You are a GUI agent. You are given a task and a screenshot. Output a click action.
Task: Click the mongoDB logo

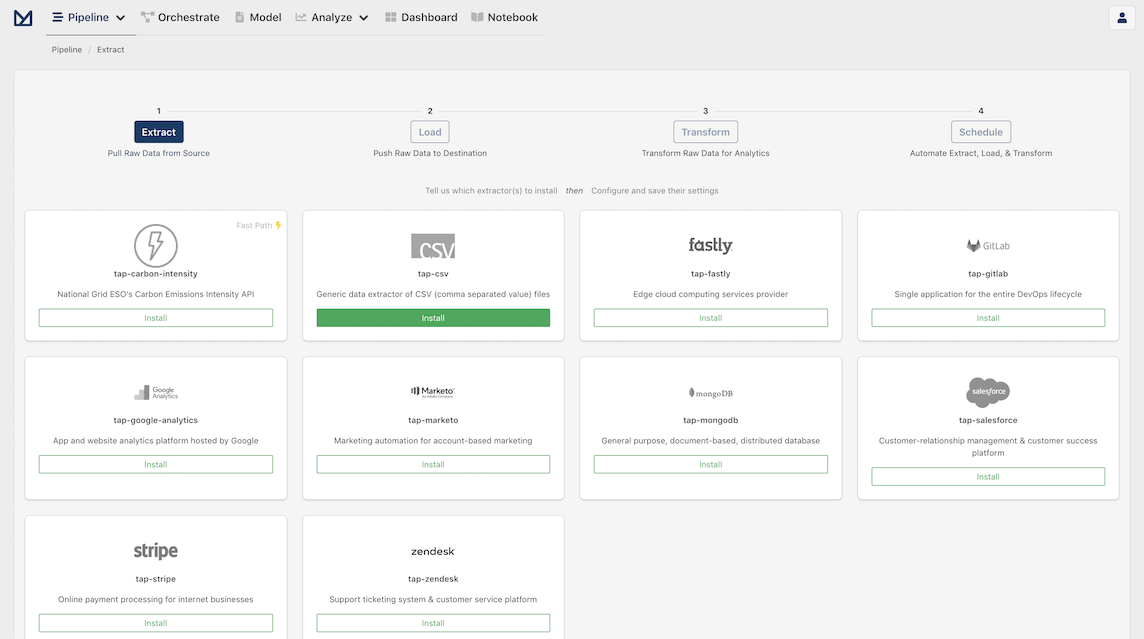(711, 393)
